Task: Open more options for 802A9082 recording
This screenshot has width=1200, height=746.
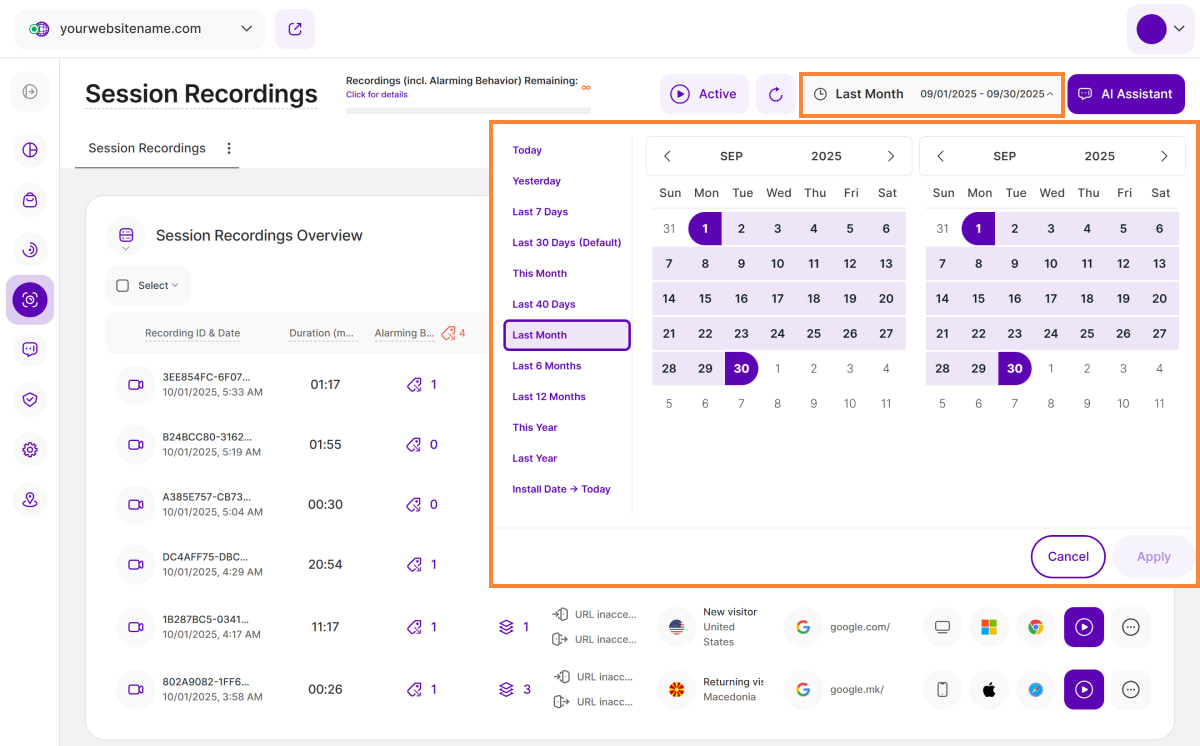Action: coord(1131,689)
